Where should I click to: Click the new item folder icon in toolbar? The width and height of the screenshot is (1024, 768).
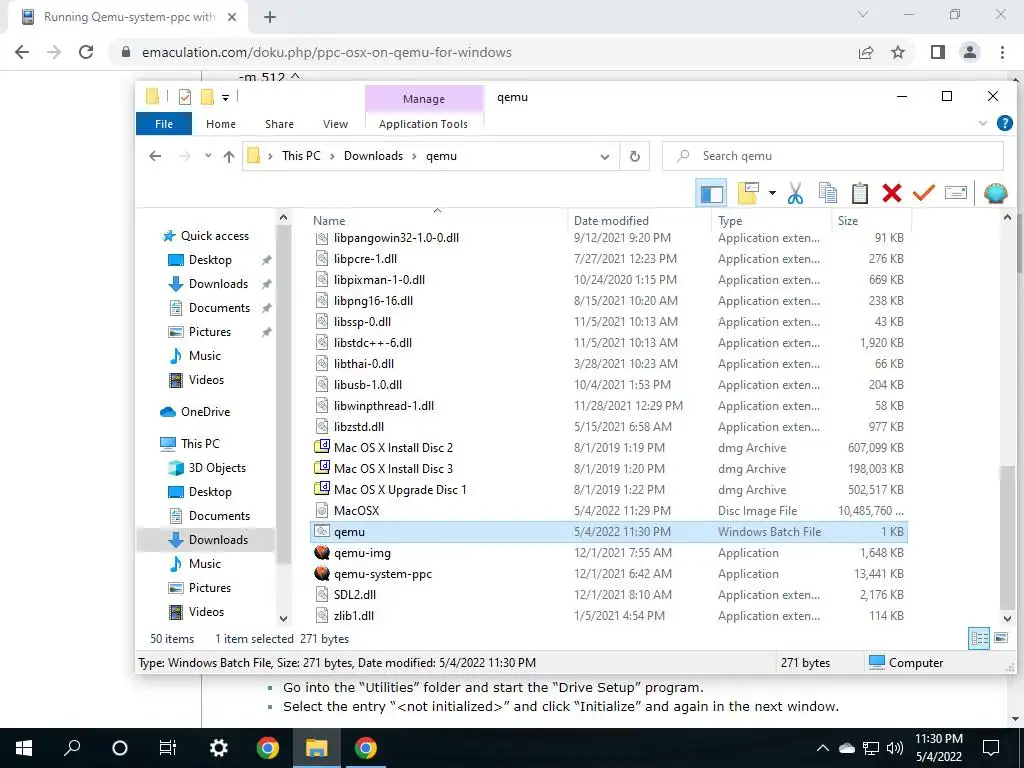click(x=748, y=193)
